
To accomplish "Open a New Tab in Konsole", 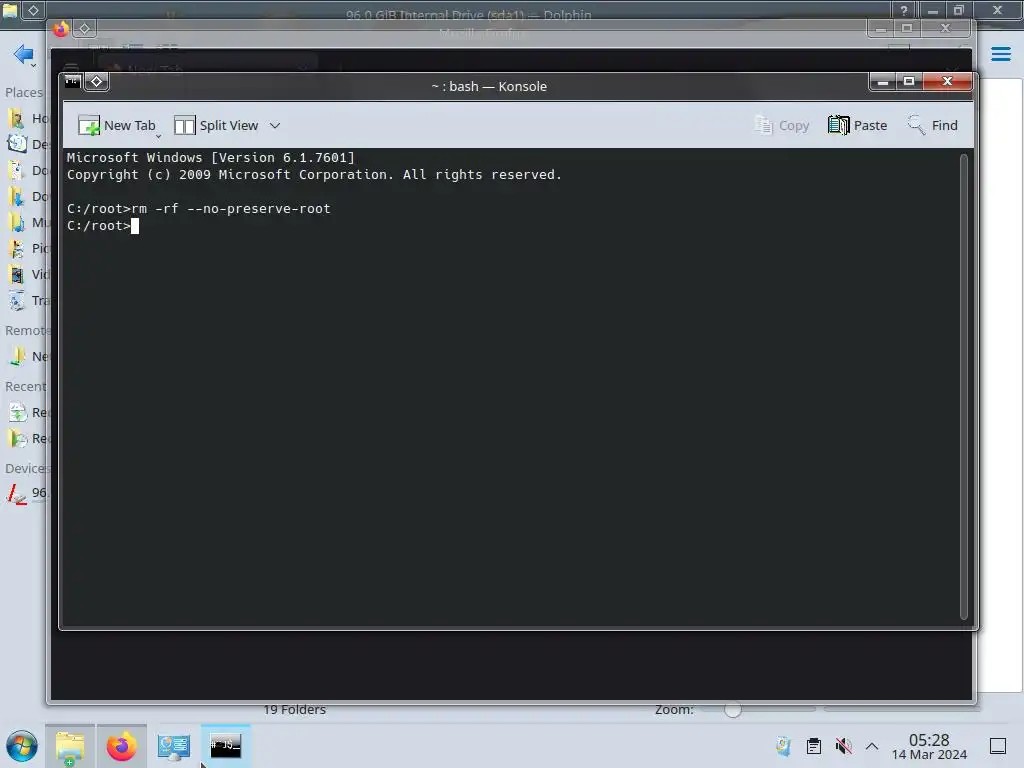I will coord(117,125).
